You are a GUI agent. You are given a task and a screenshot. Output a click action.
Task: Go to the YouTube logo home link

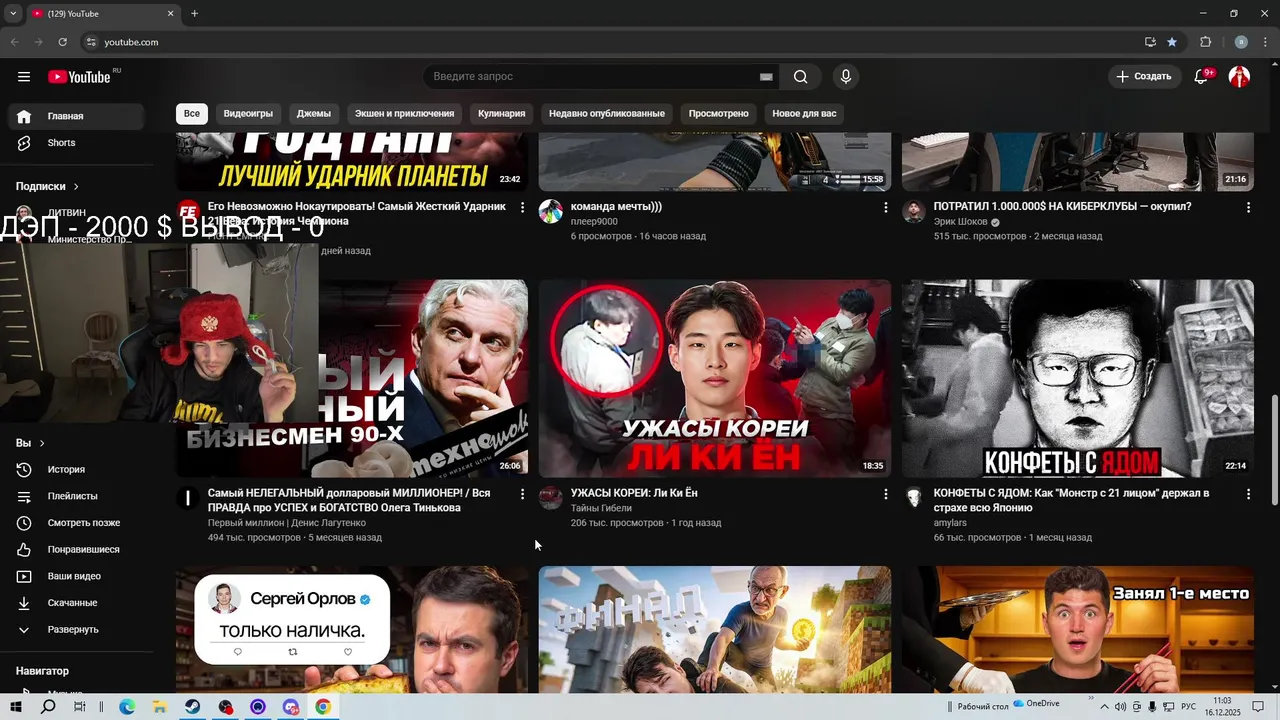coord(80,77)
